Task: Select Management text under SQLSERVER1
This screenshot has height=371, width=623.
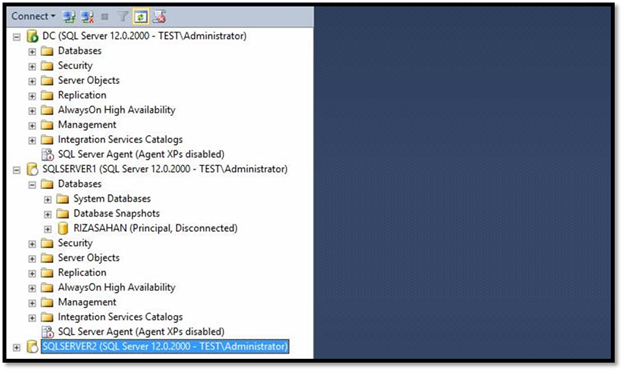Action: (87, 302)
